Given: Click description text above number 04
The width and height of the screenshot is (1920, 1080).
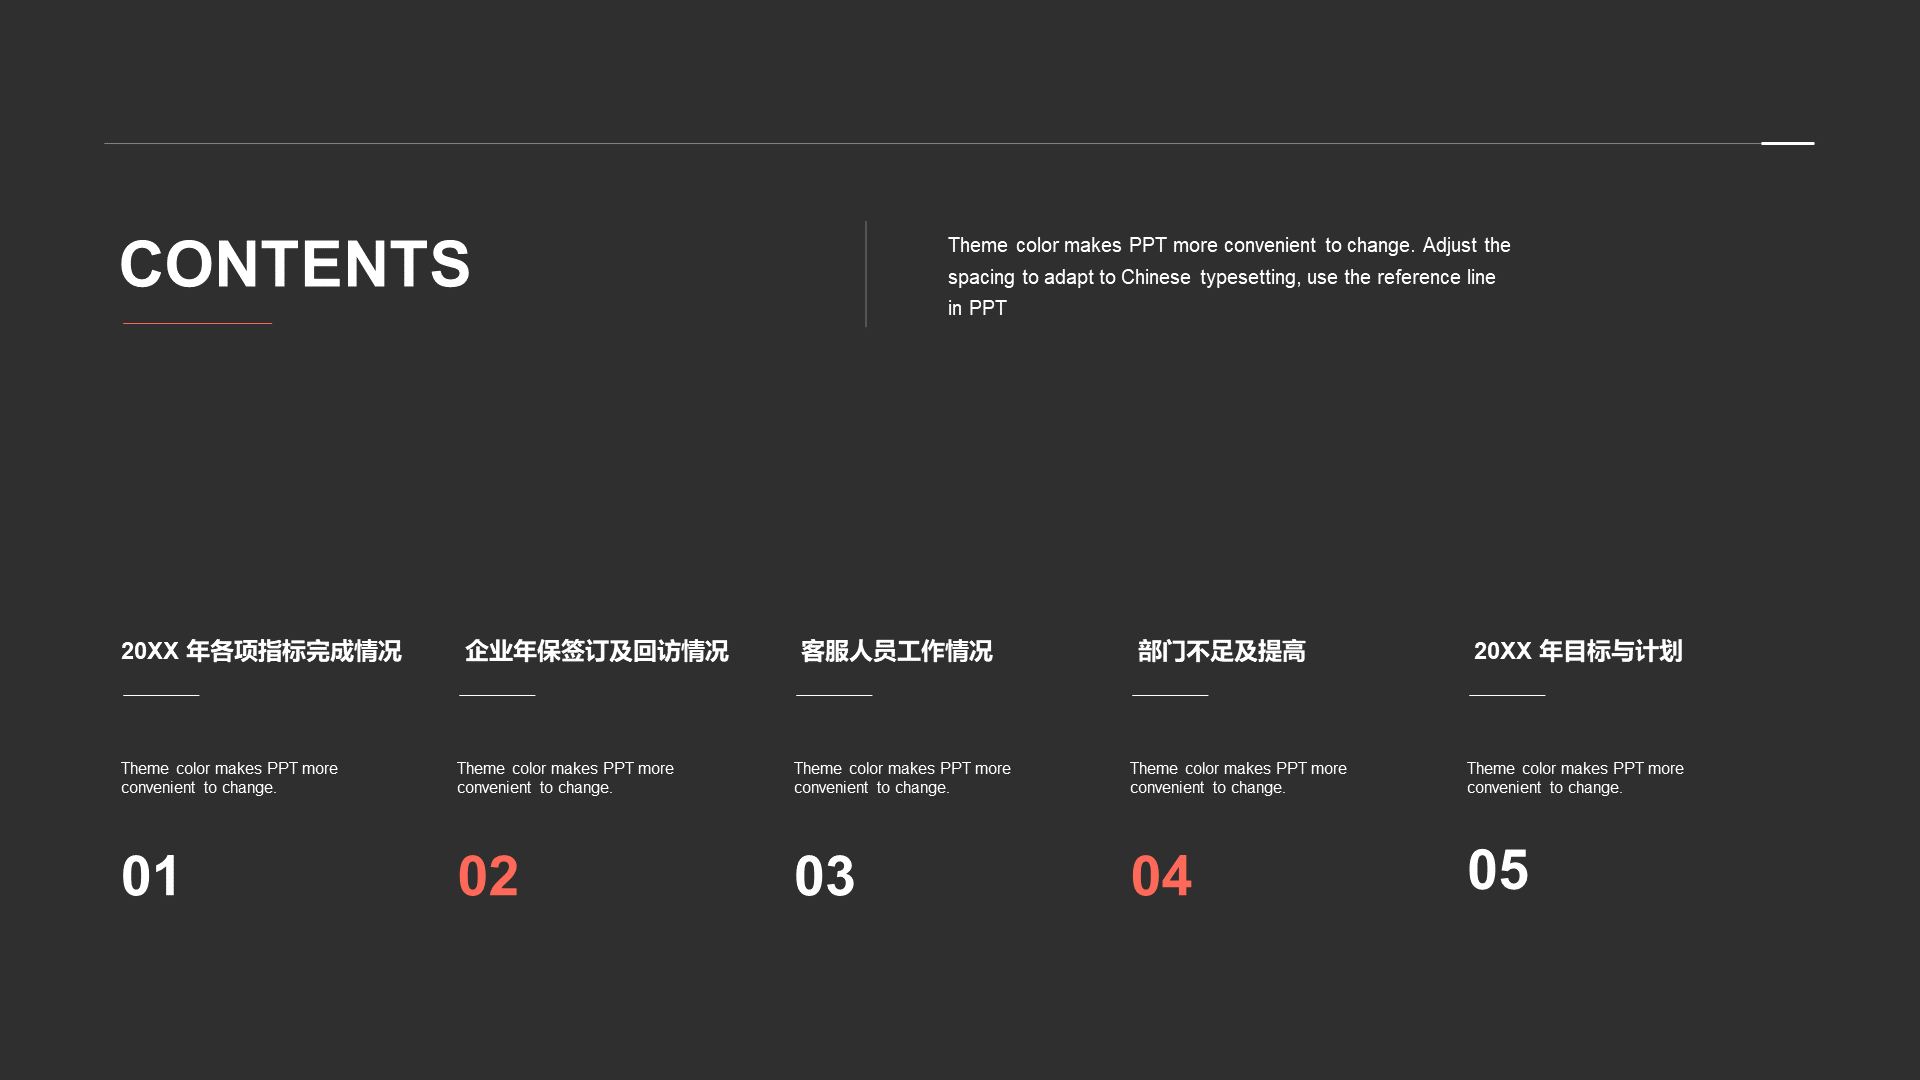Looking at the screenshot, I should 1238,778.
